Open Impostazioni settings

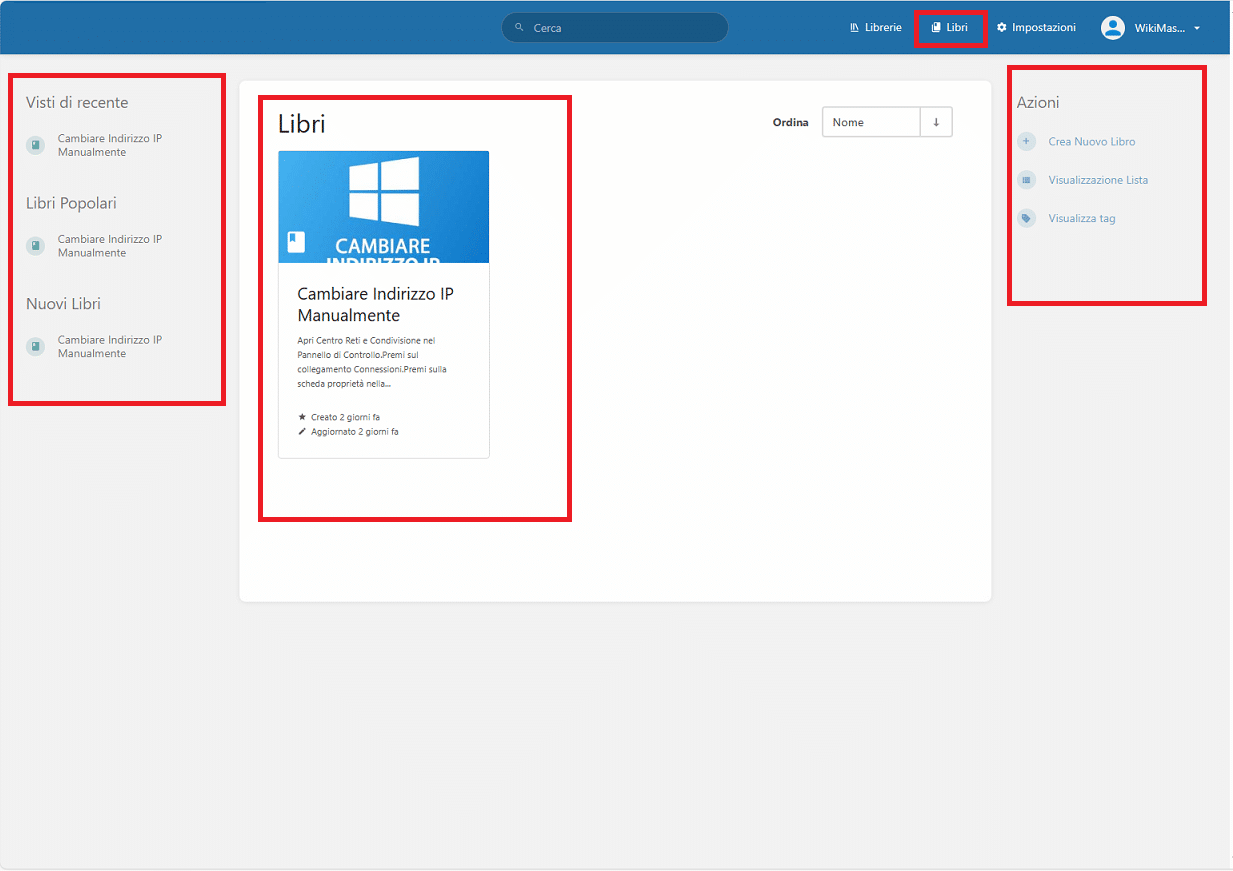(x=1036, y=28)
